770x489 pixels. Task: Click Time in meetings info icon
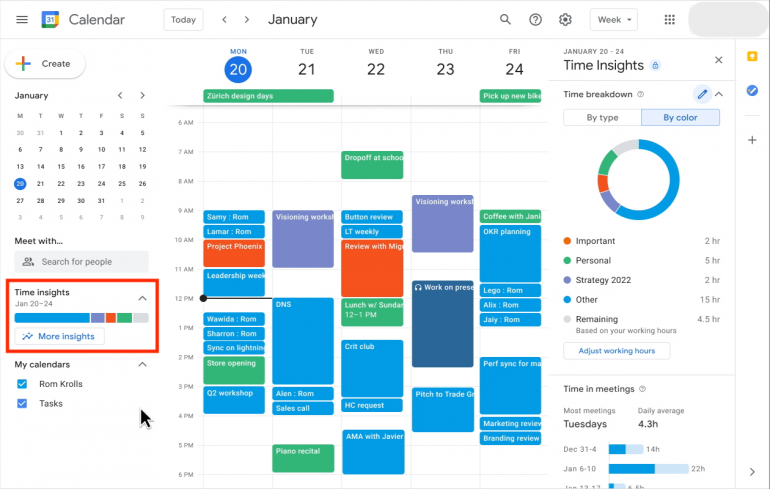642,389
